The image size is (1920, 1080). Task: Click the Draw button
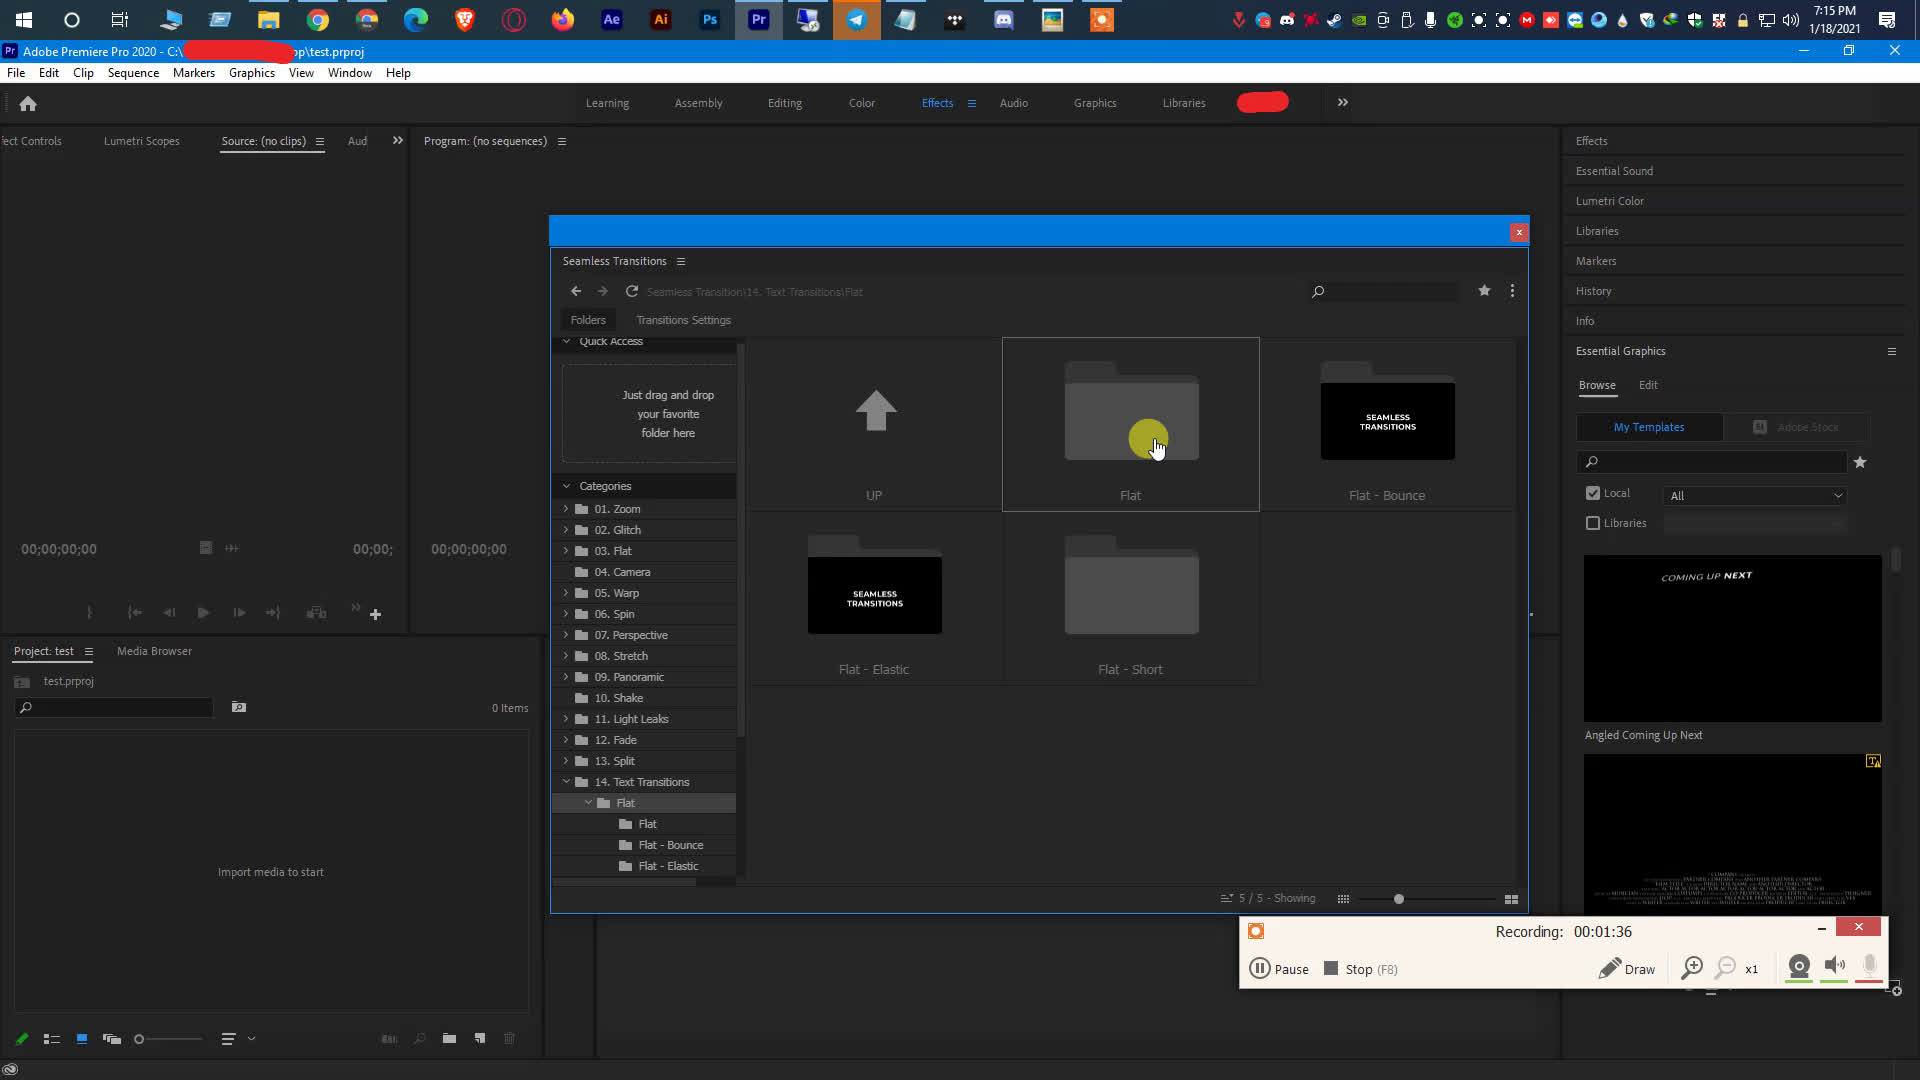(x=1626, y=969)
